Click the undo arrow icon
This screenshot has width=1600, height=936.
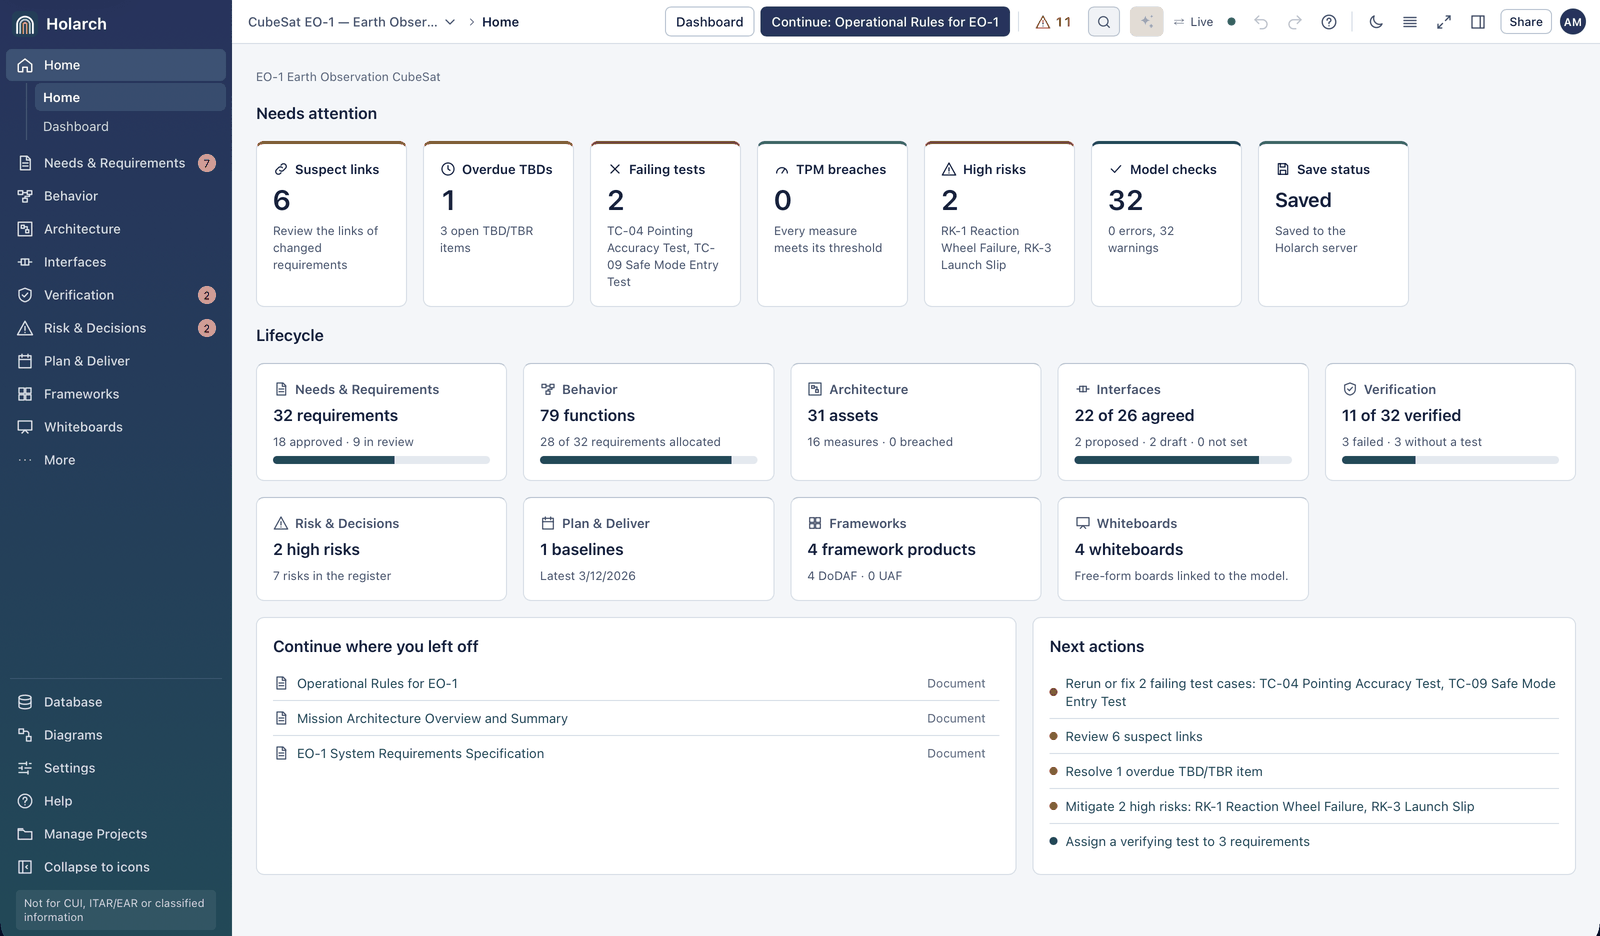tap(1261, 22)
